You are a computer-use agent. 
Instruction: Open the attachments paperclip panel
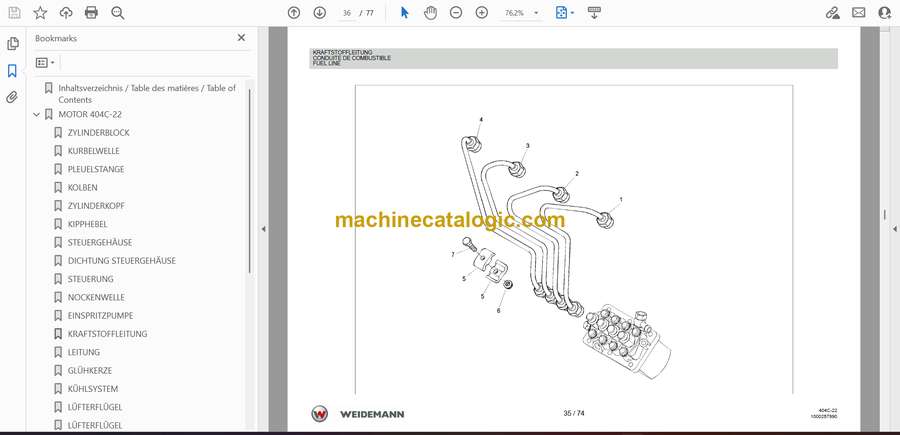(x=12, y=97)
